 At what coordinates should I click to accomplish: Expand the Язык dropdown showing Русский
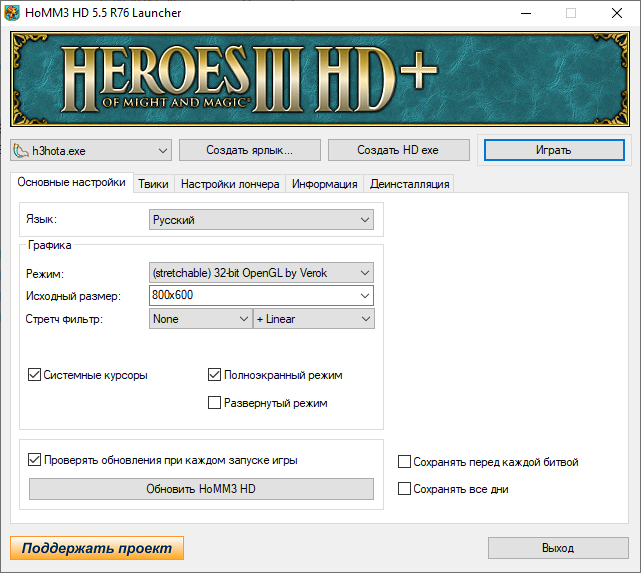click(261, 219)
